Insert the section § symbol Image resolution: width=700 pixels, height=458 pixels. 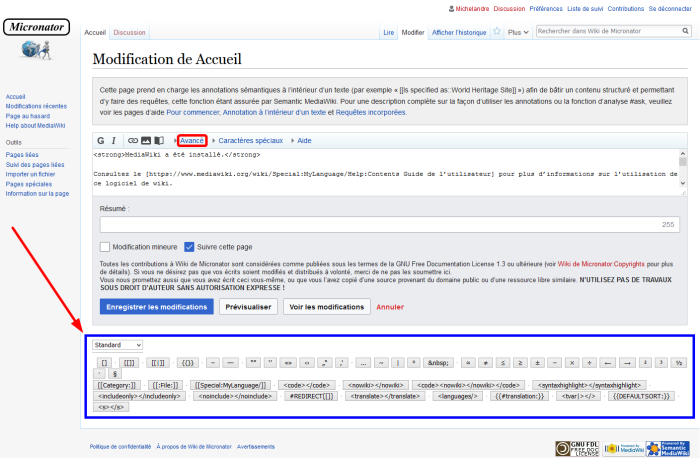tap(115, 374)
